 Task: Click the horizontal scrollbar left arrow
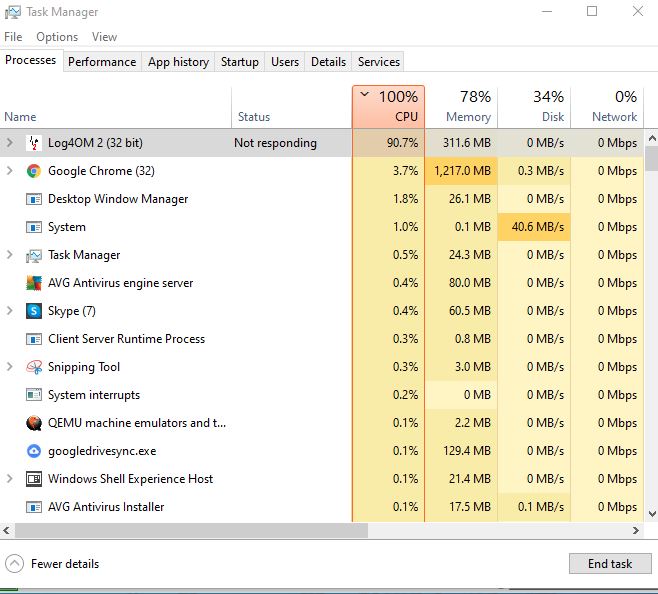tap(6, 531)
